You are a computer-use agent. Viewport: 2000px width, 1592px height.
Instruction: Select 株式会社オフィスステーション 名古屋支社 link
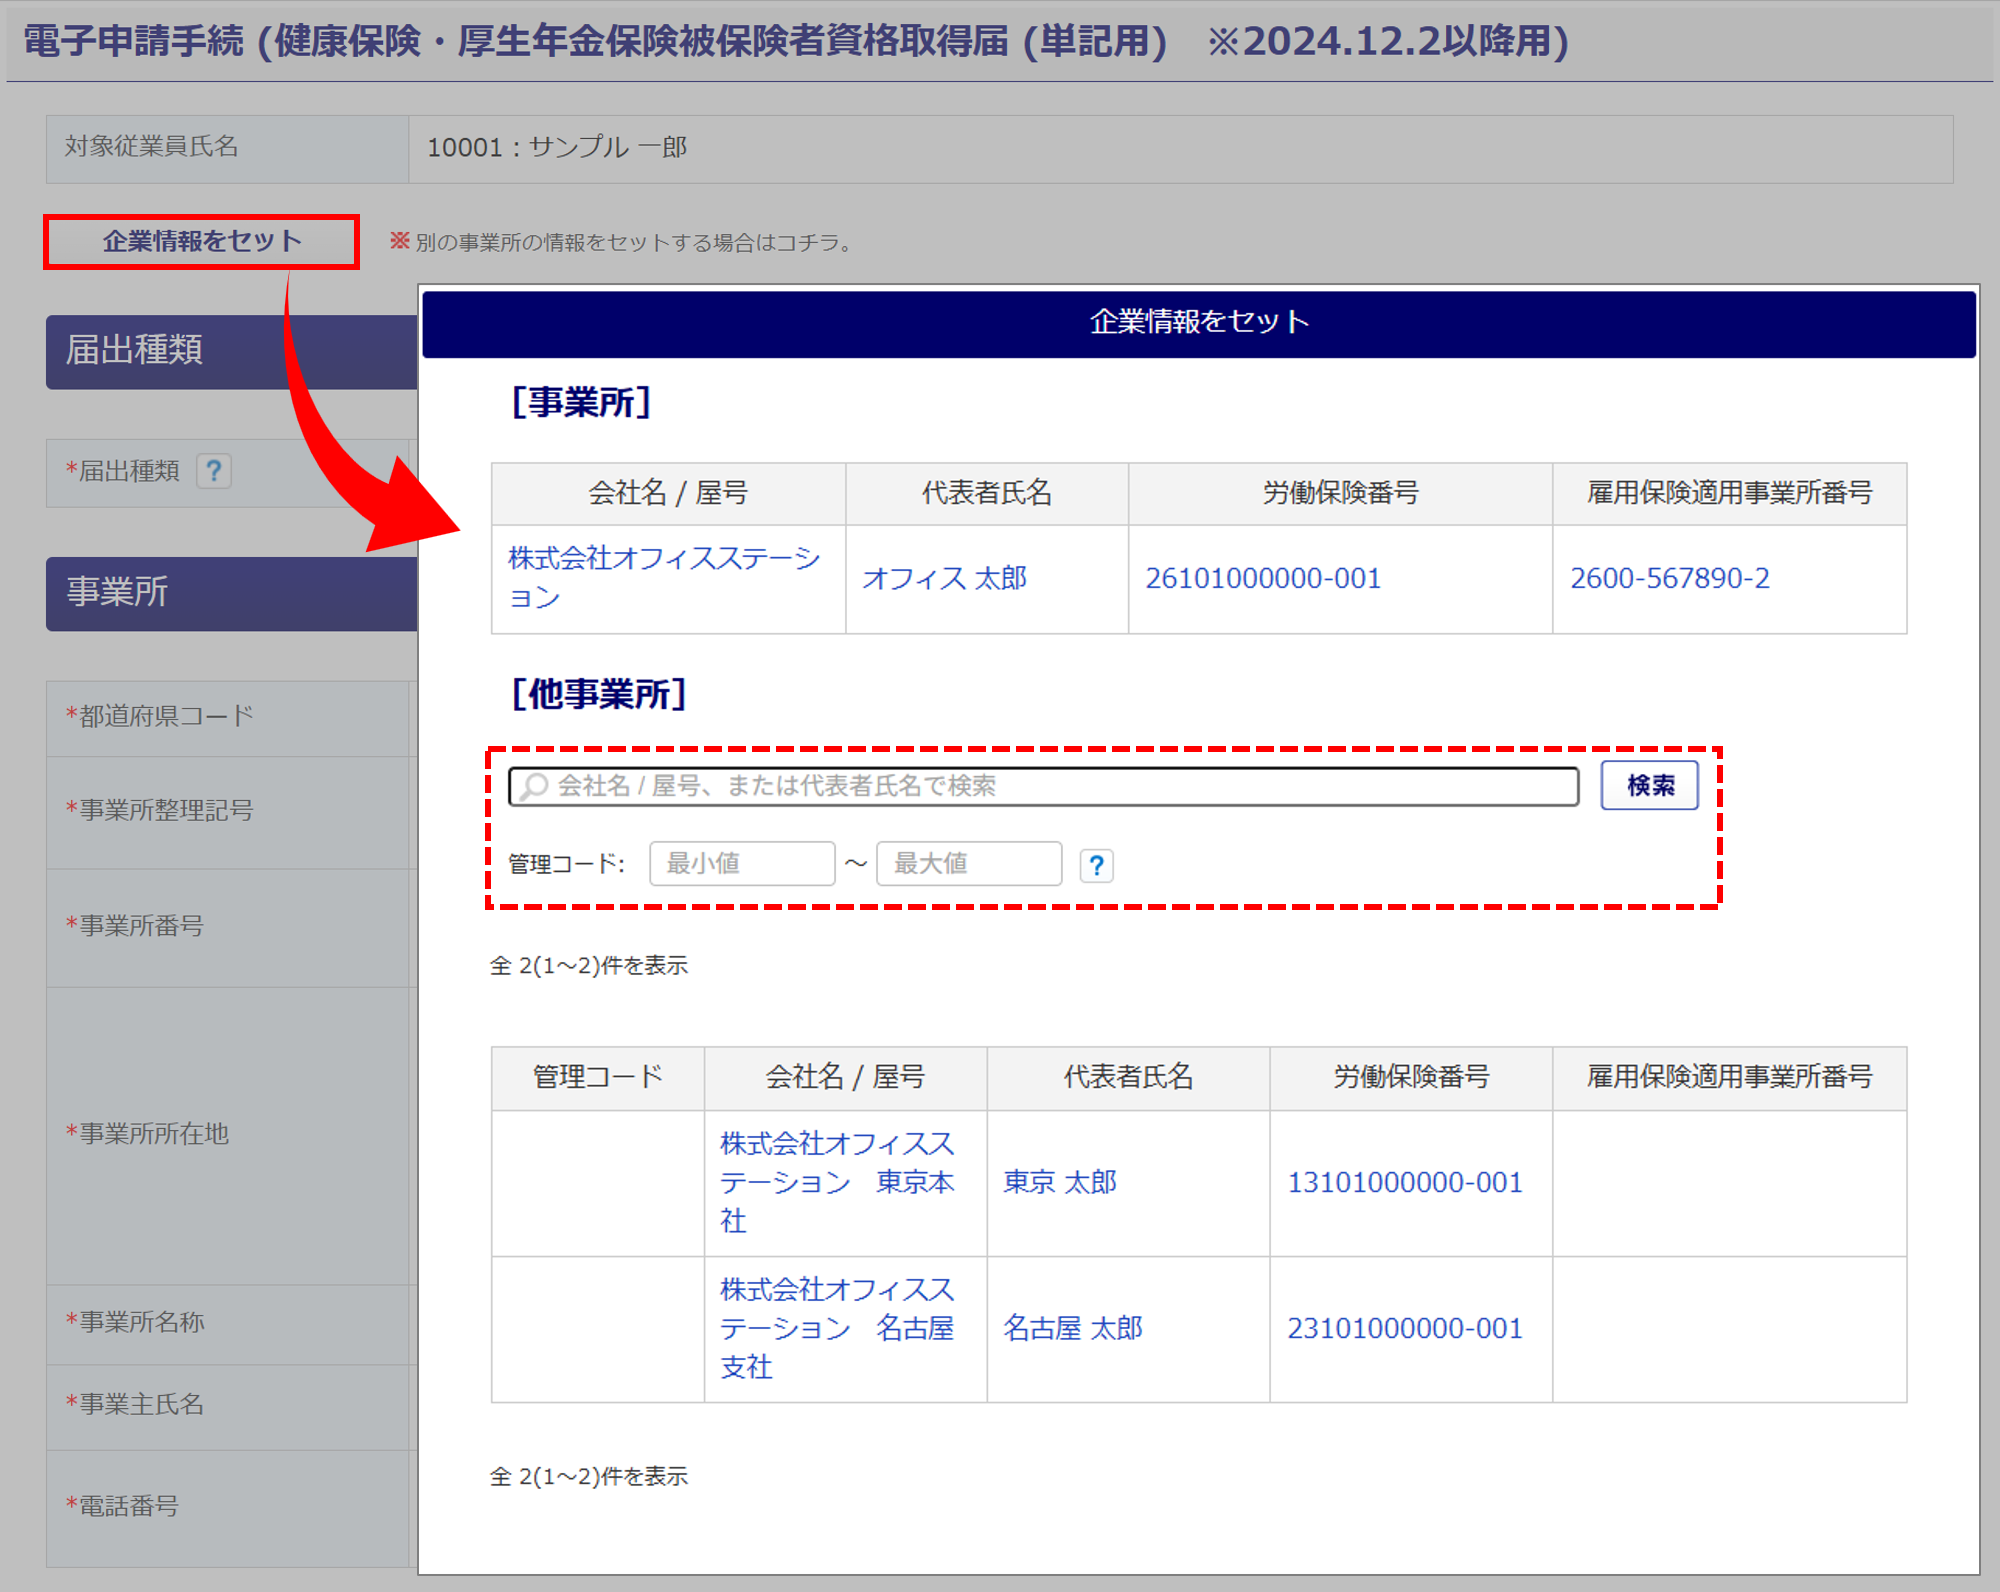tap(838, 1328)
